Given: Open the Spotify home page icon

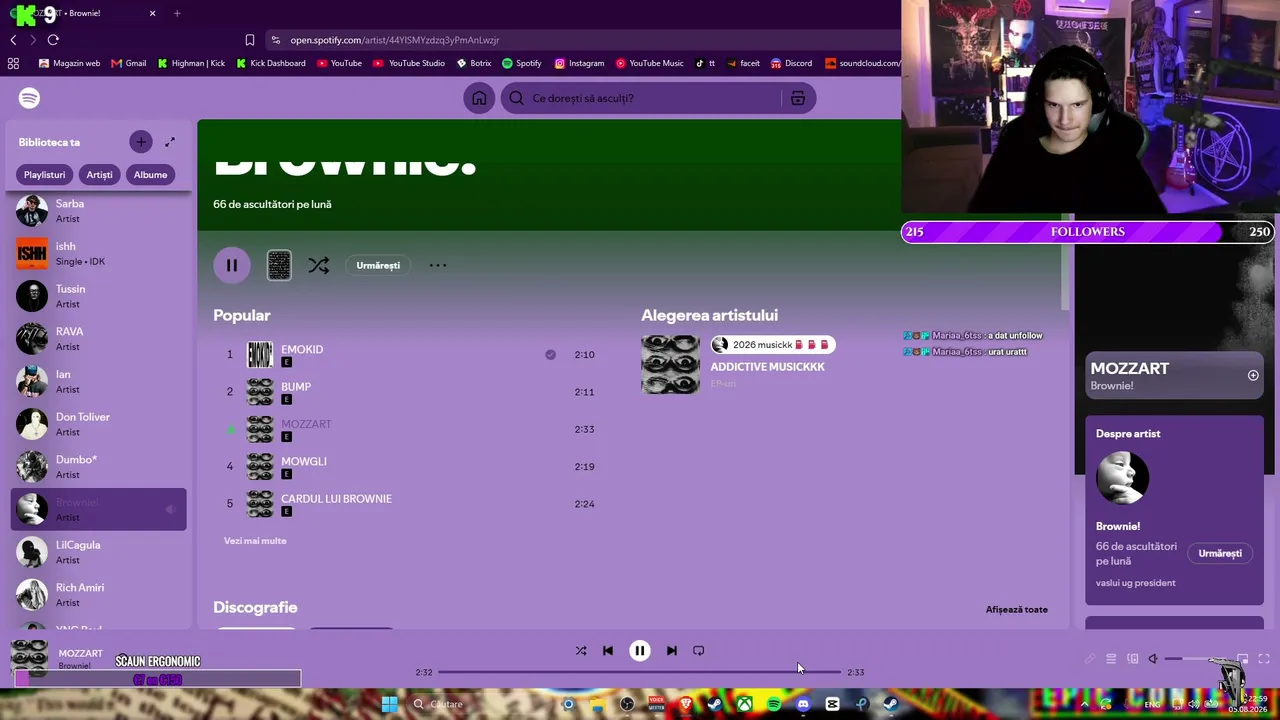Looking at the screenshot, I should [x=479, y=98].
